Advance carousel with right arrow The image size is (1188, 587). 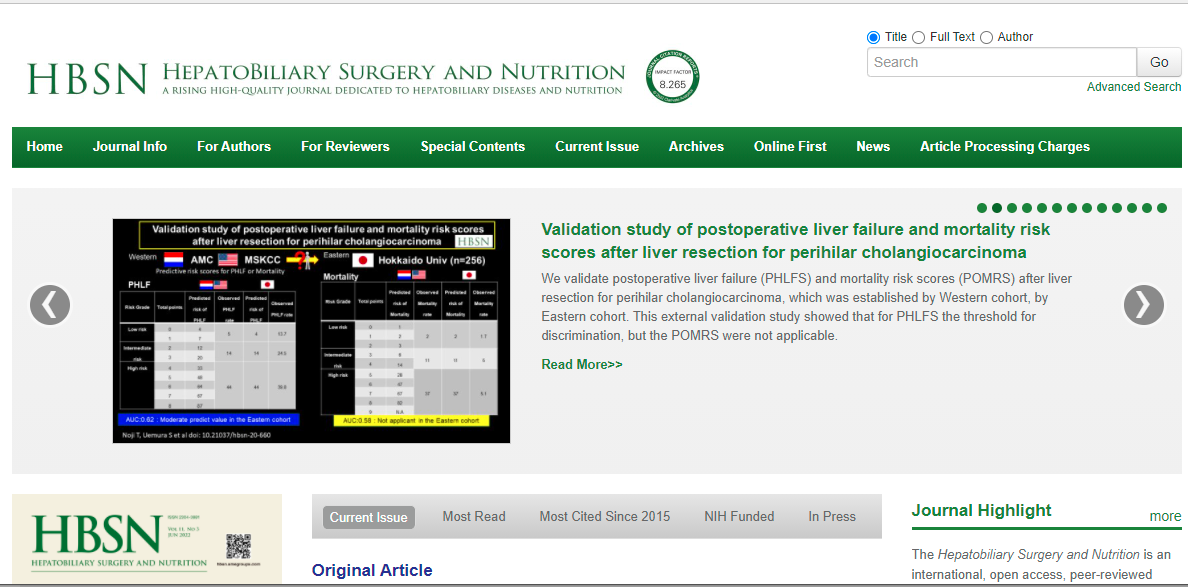click(x=1144, y=305)
